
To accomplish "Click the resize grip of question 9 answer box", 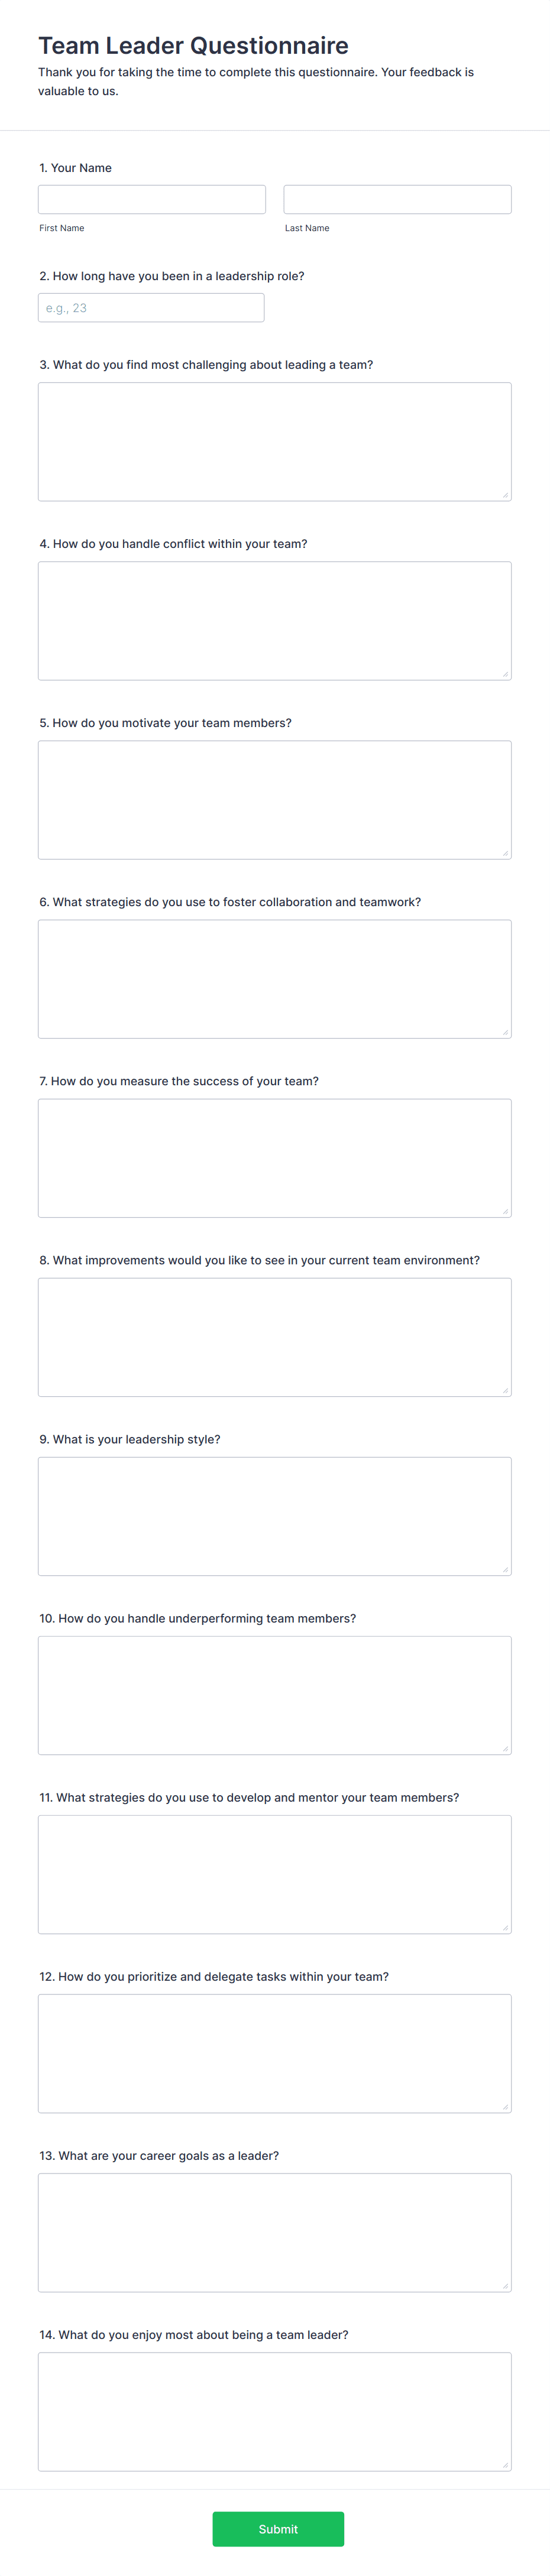I will coord(507,1570).
